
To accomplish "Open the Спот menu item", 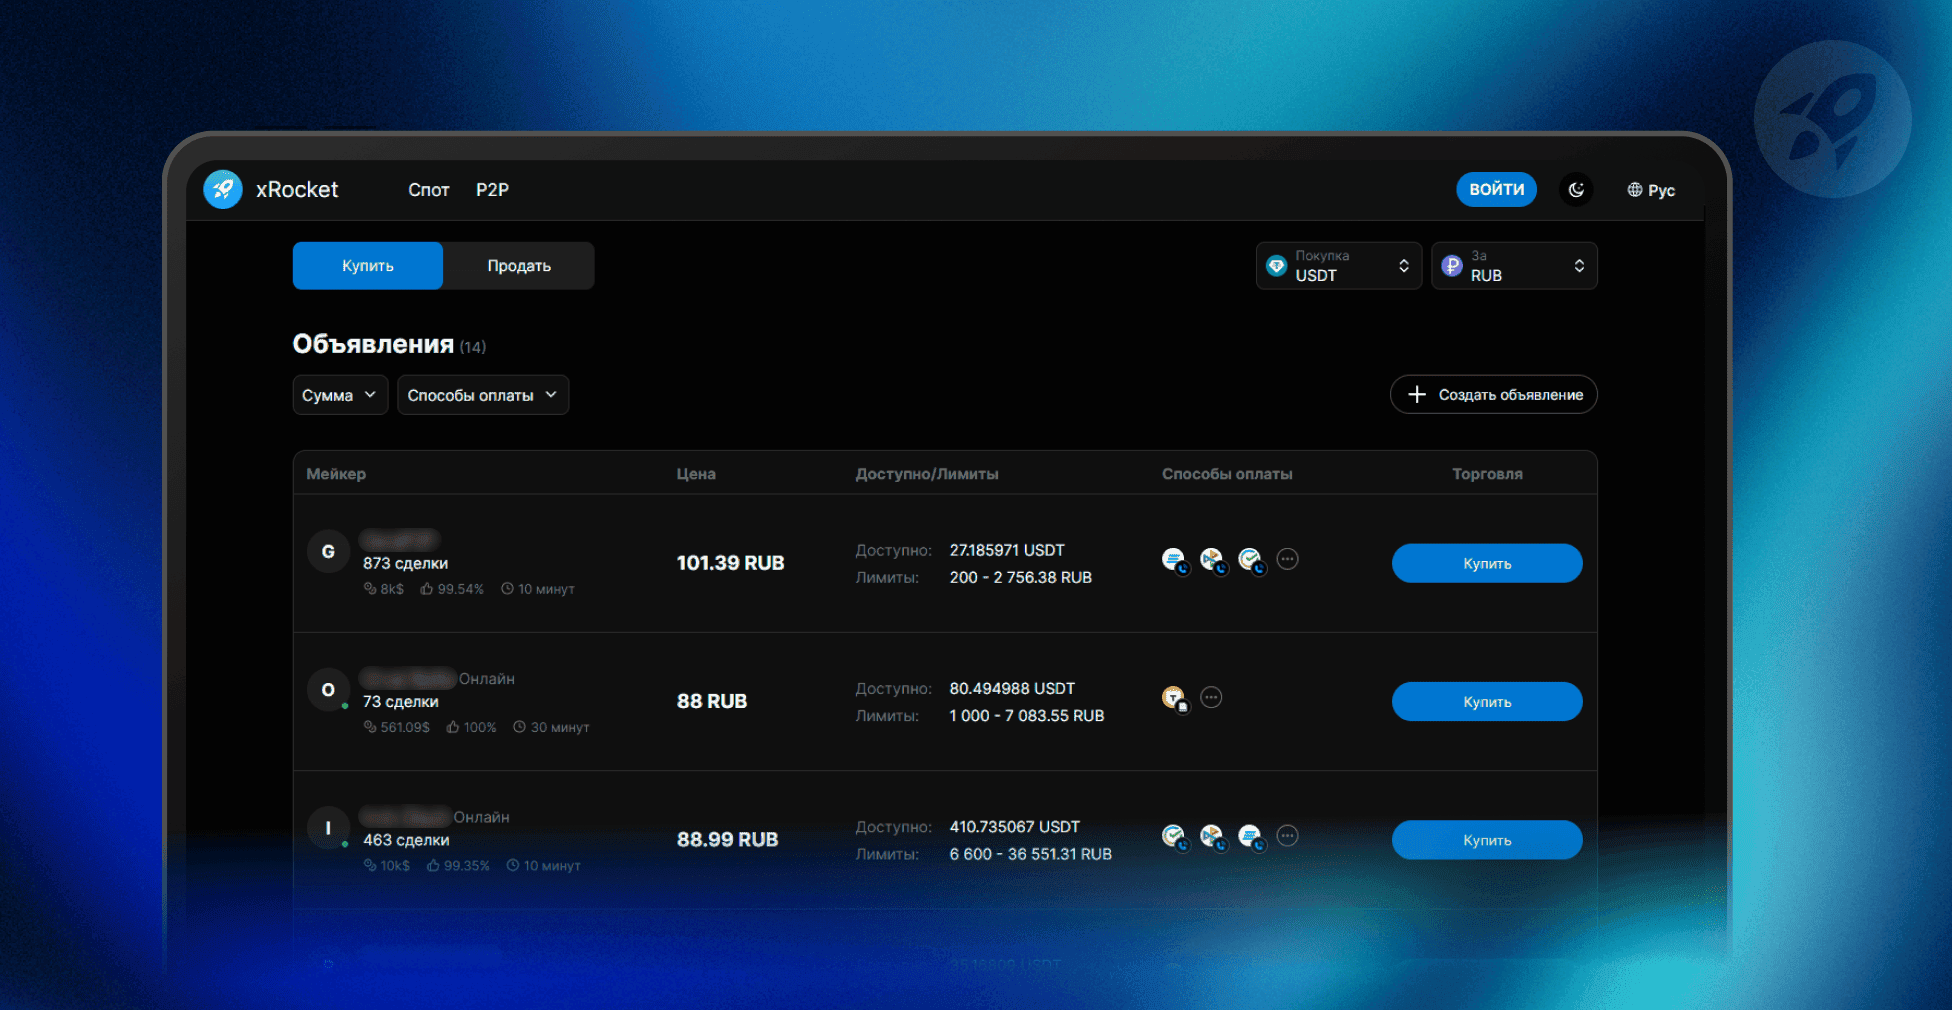I will 428,190.
